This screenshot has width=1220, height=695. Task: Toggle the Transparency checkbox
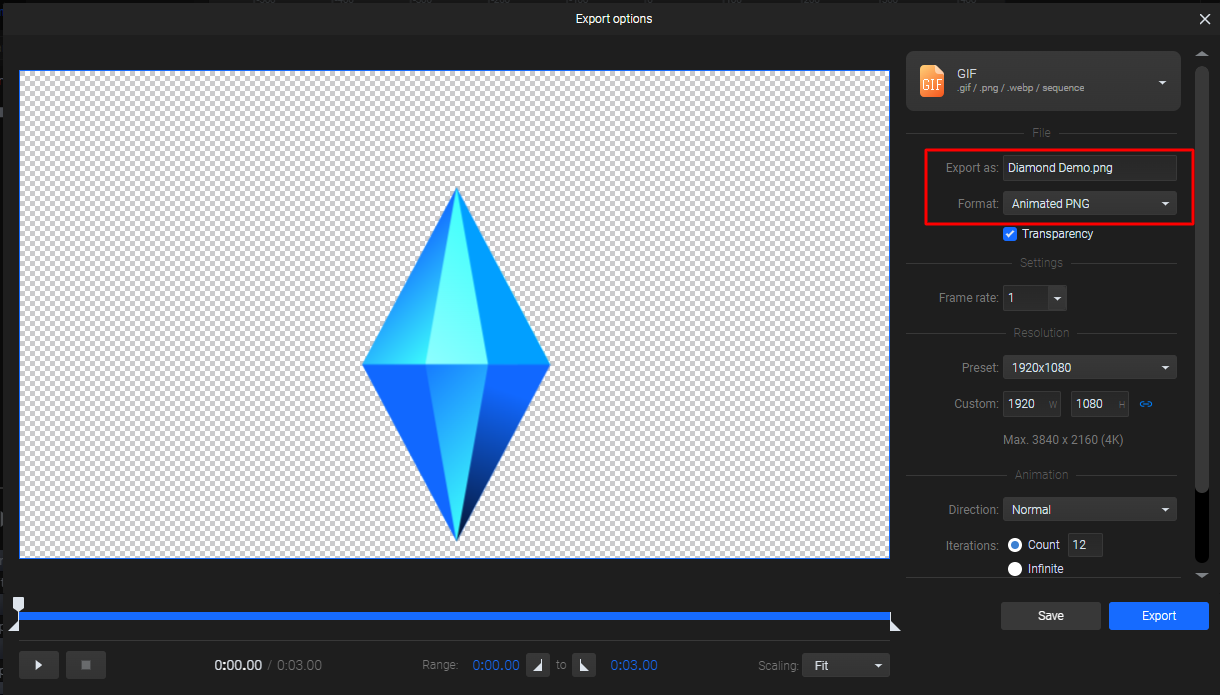pyautogui.click(x=1010, y=234)
